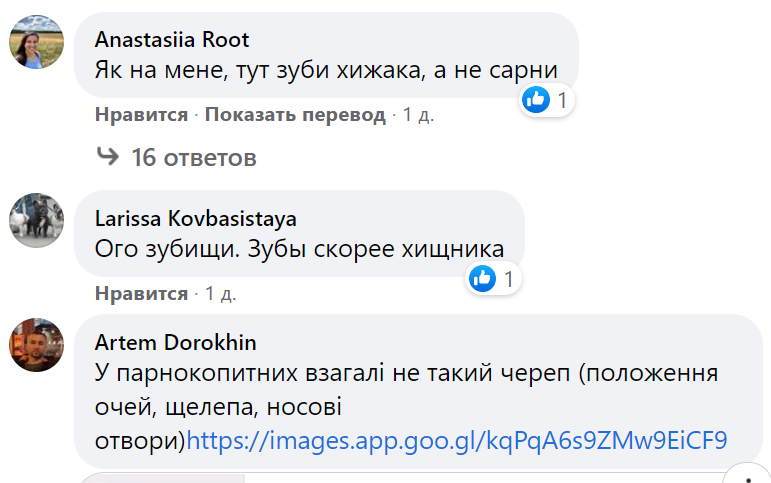Screen dimensions: 771x483
Task: Expand the 16 ответов replies thread
Action: [x=194, y=157]
